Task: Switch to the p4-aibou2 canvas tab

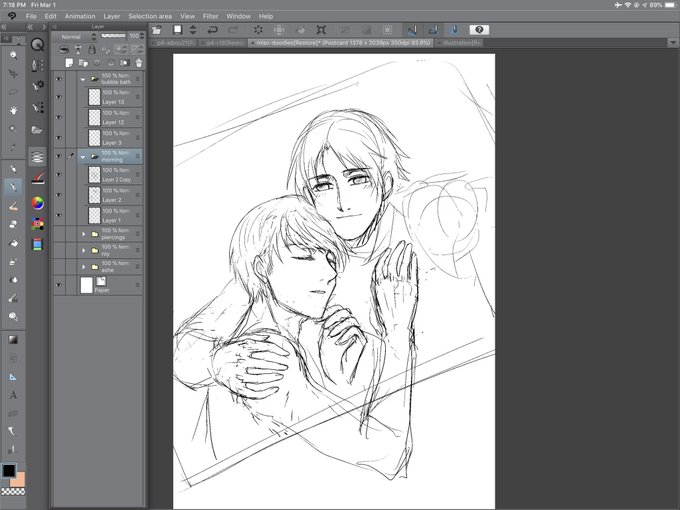Action: (x=173, y=43)
